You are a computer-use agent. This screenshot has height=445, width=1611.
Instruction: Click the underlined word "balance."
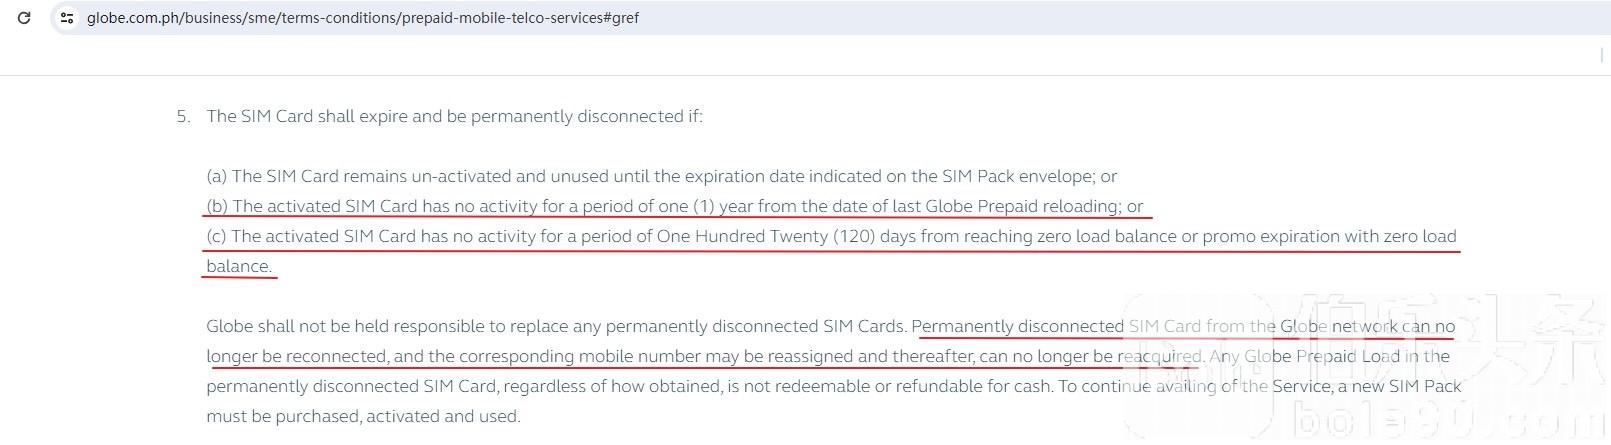pyautogui.click(x=238, y=266)
